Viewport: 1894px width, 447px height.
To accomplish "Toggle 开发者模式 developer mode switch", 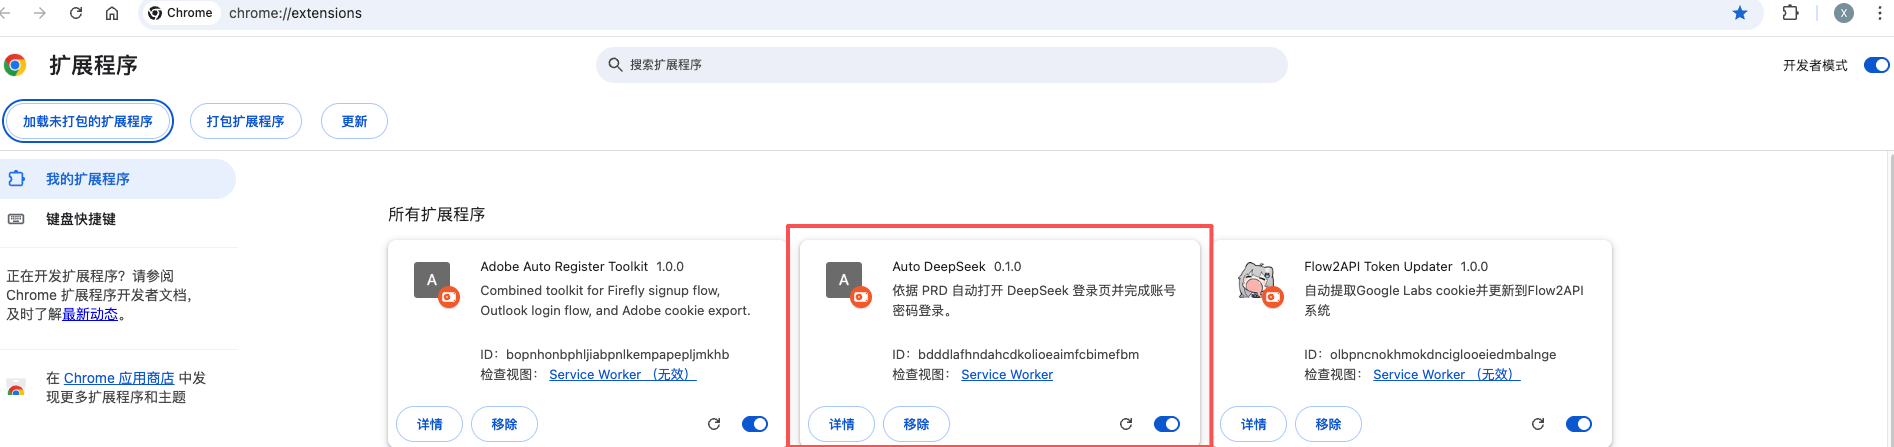I will (1876, 65).
